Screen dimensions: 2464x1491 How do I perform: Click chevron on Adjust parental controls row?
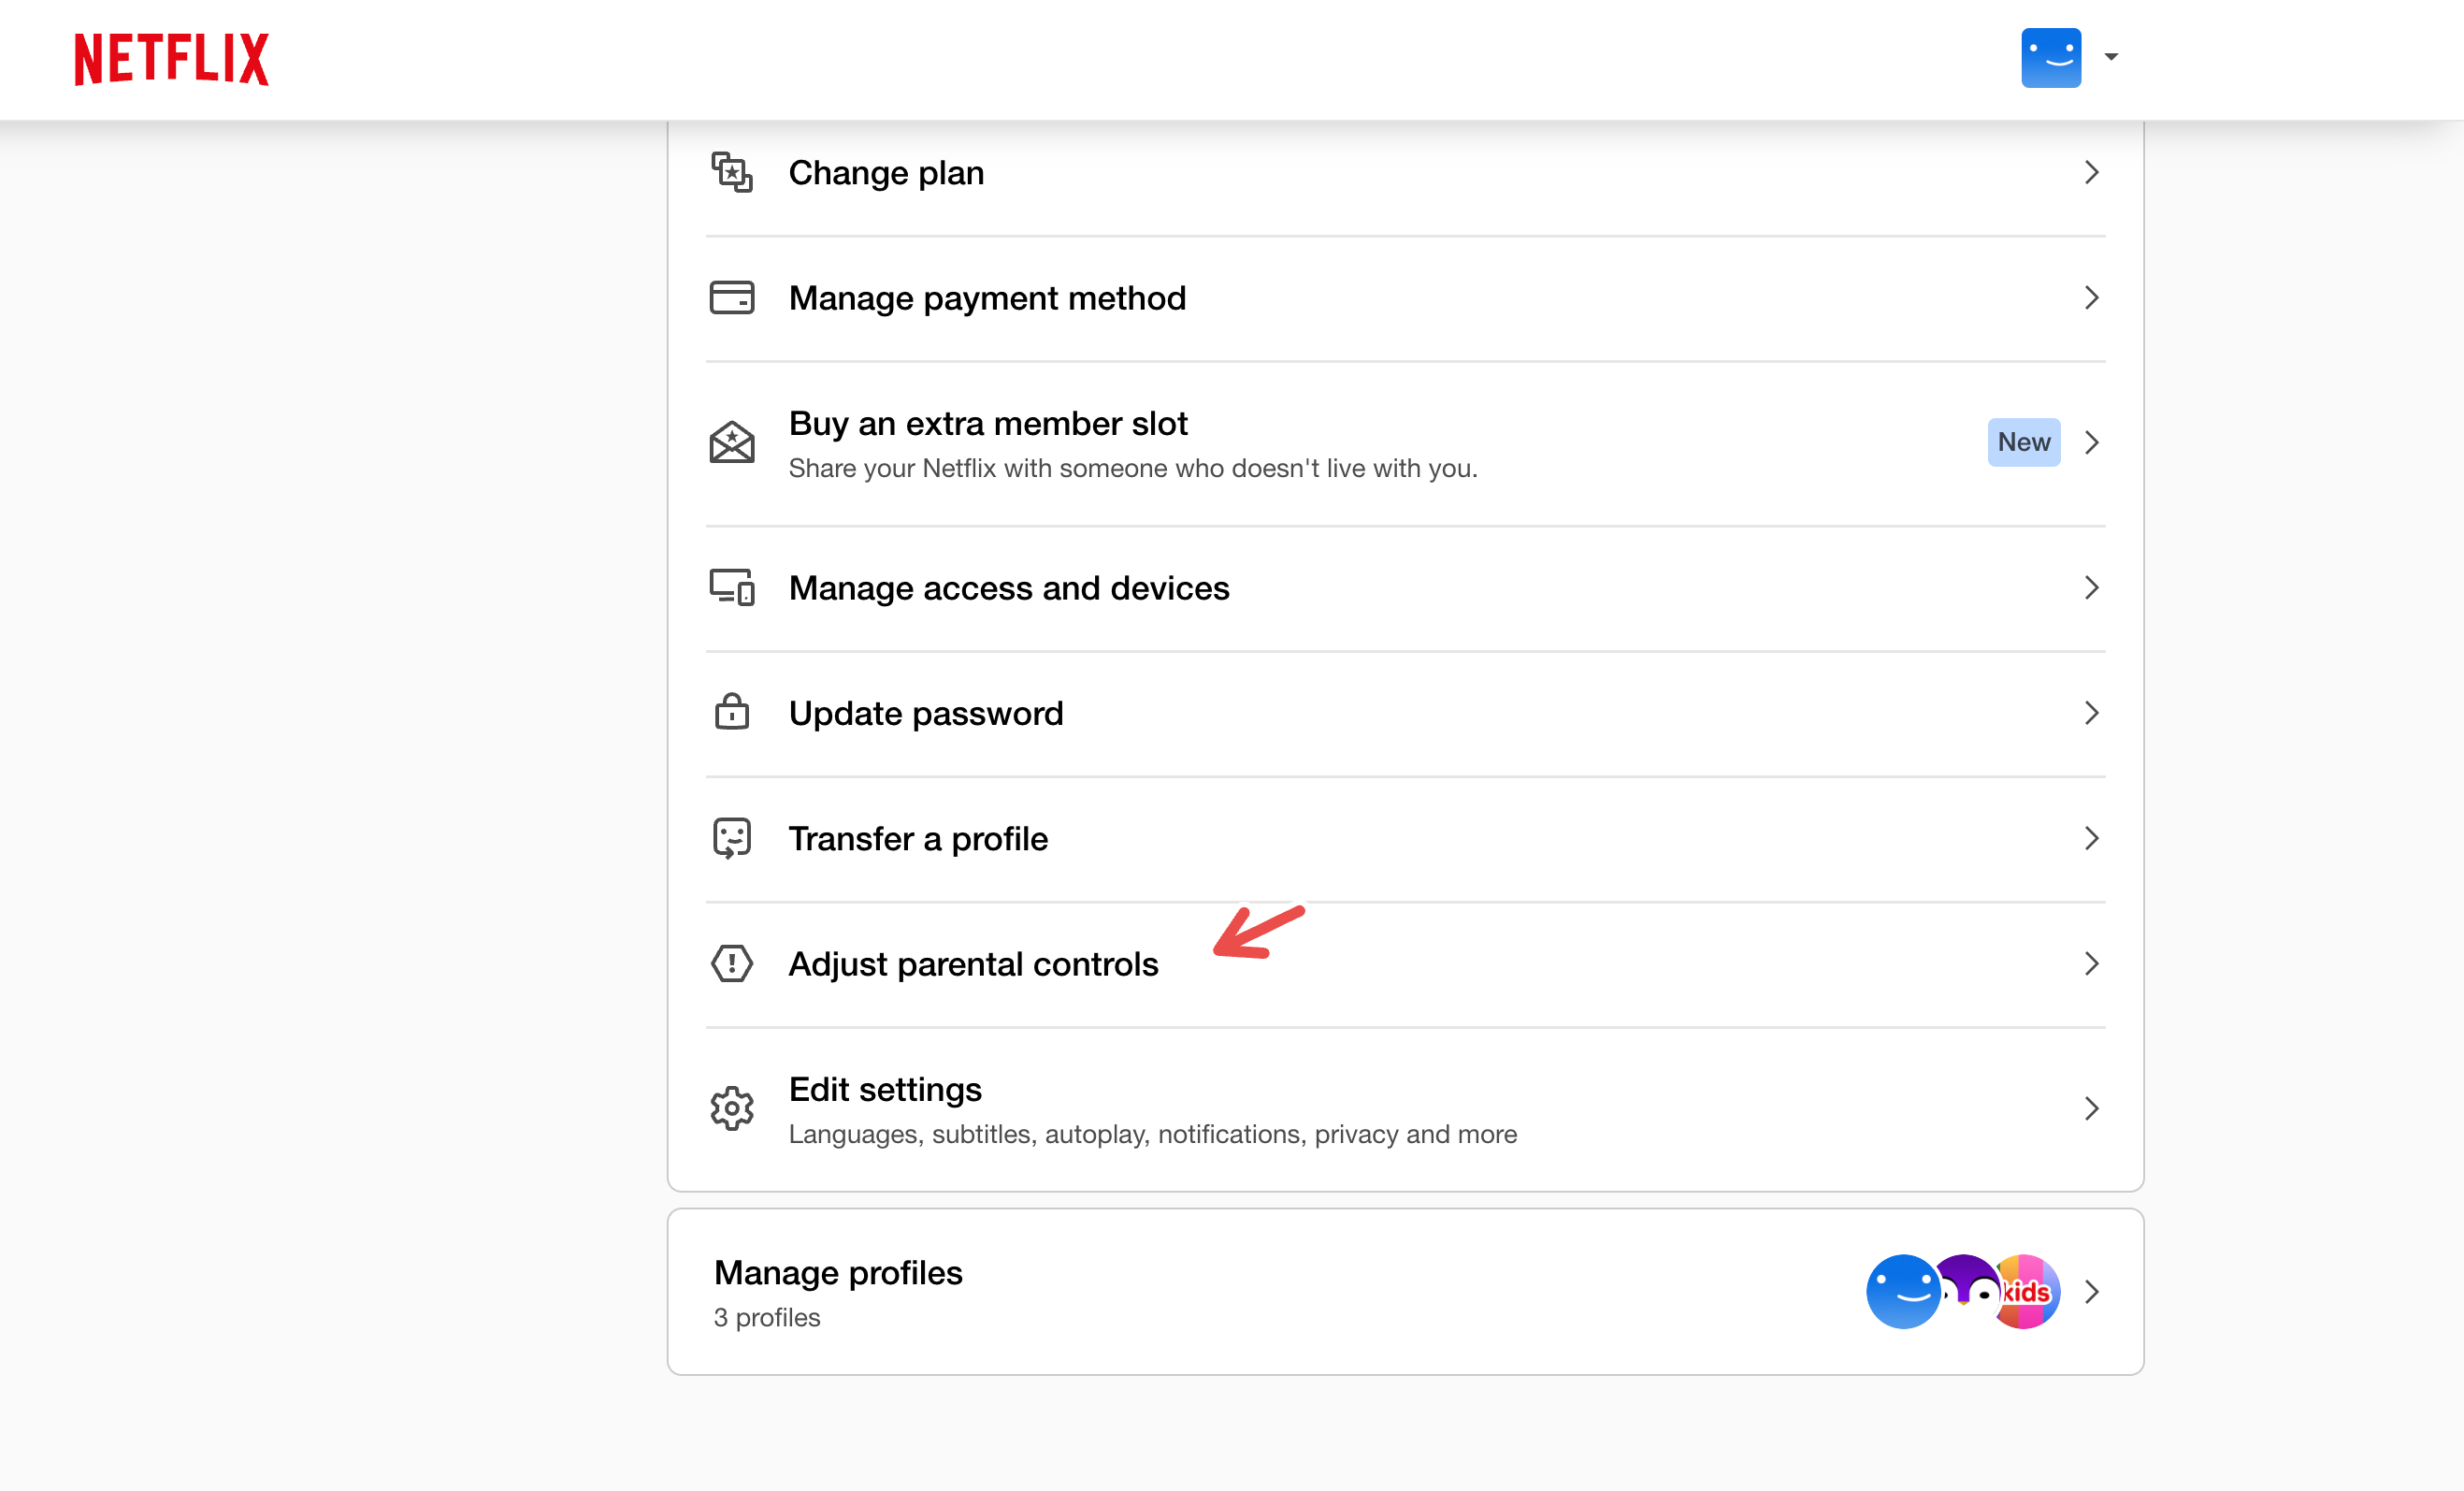click(2091, 963)
